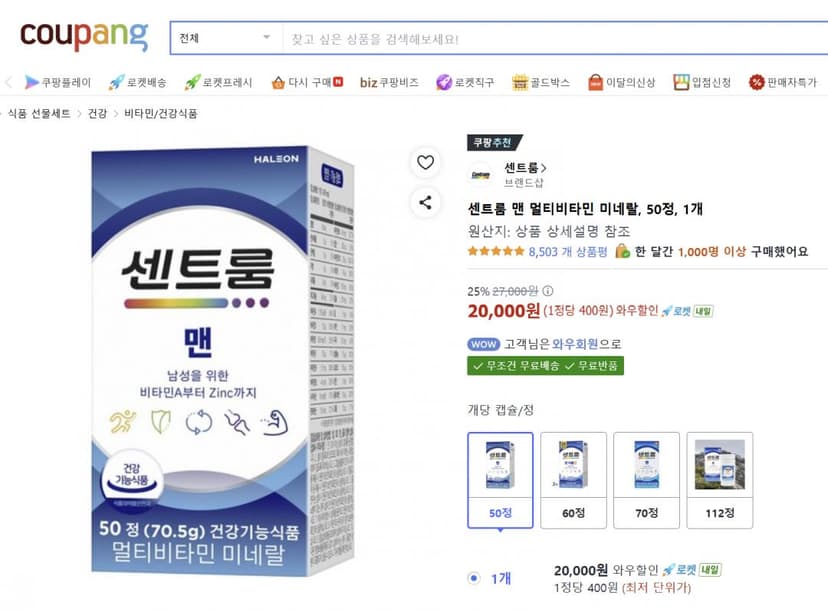Open Coupang Play from top bar
This screenshot has width=828, height=610.
click(x=58, y=82)
